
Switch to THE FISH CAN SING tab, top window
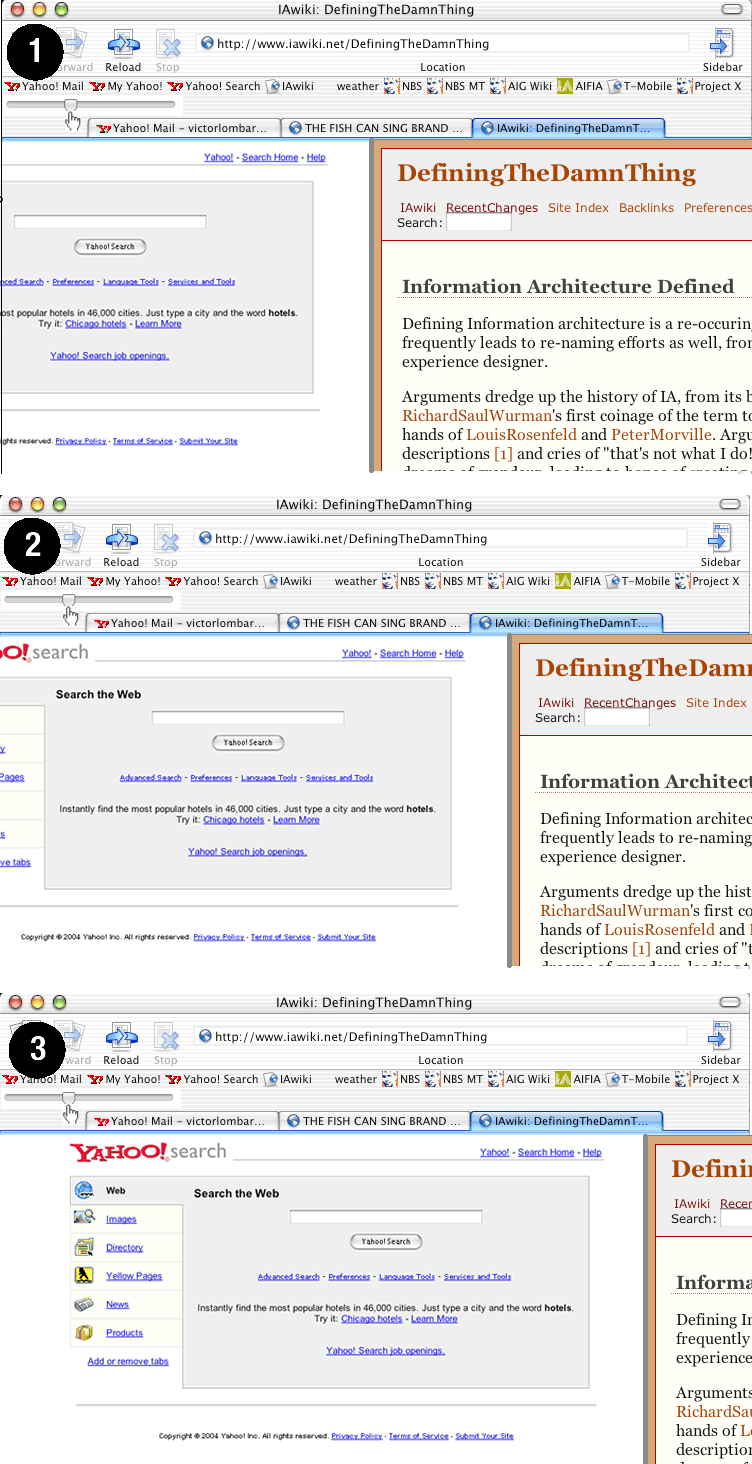tap(376, 128)
